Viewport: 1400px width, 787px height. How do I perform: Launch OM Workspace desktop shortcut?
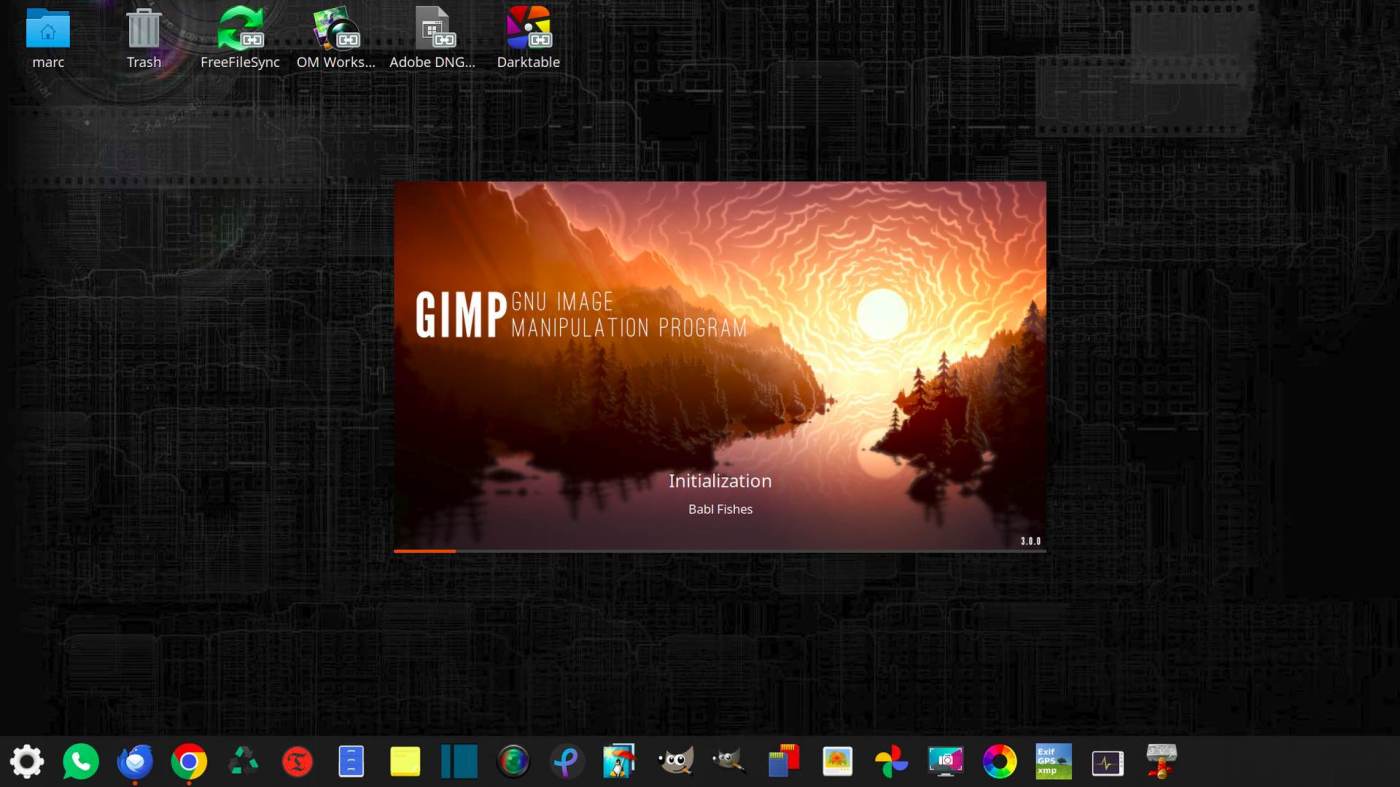coord(336,37)
